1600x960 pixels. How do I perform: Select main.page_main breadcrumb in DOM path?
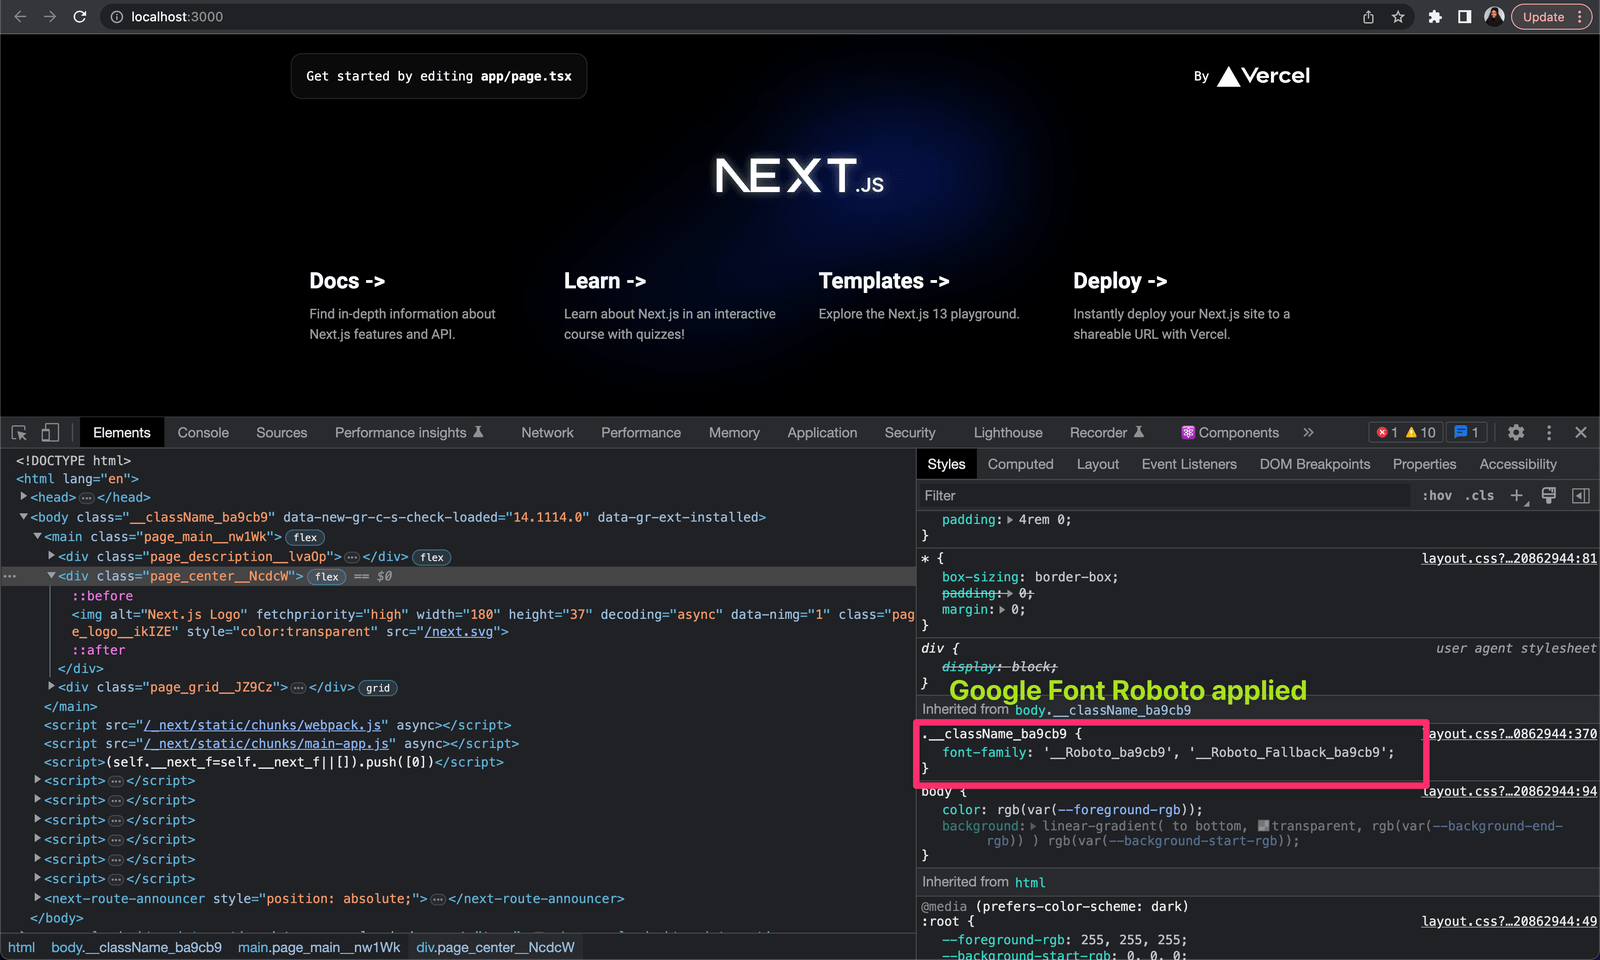click(319, 948)
